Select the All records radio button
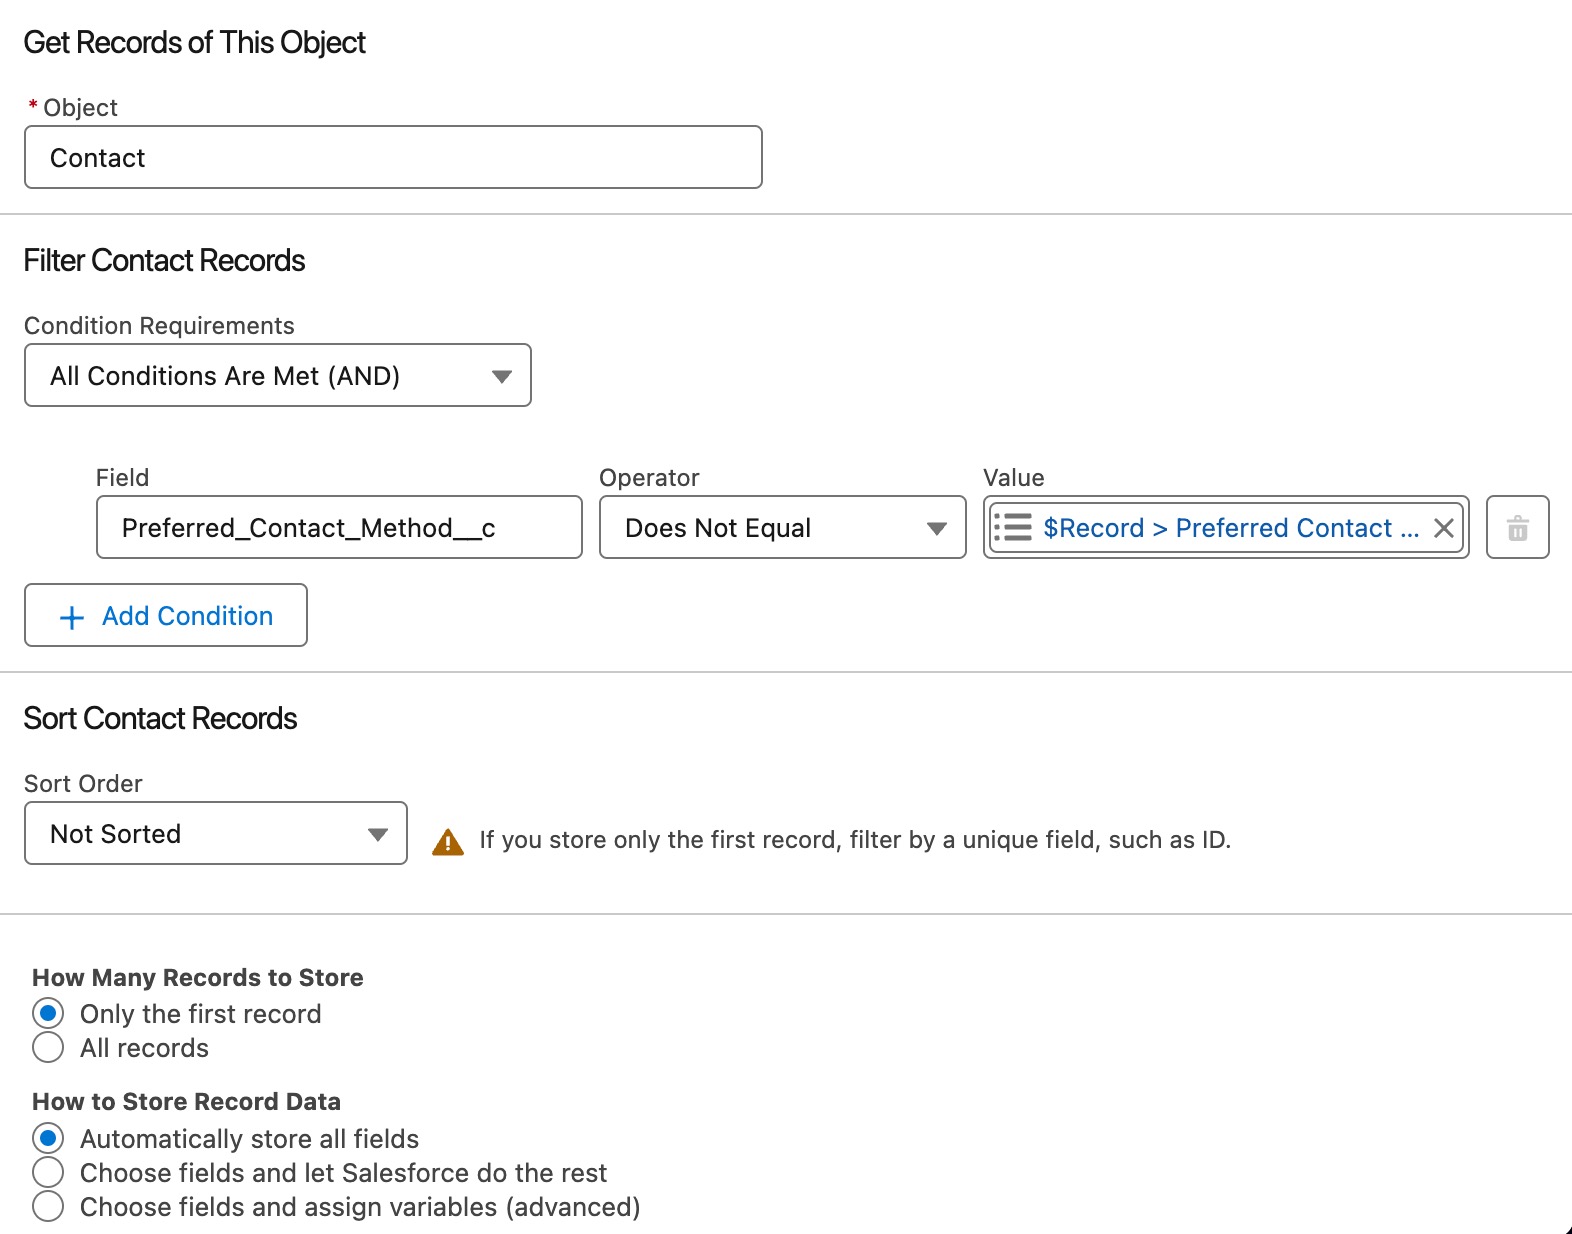 pos(48,1047)
